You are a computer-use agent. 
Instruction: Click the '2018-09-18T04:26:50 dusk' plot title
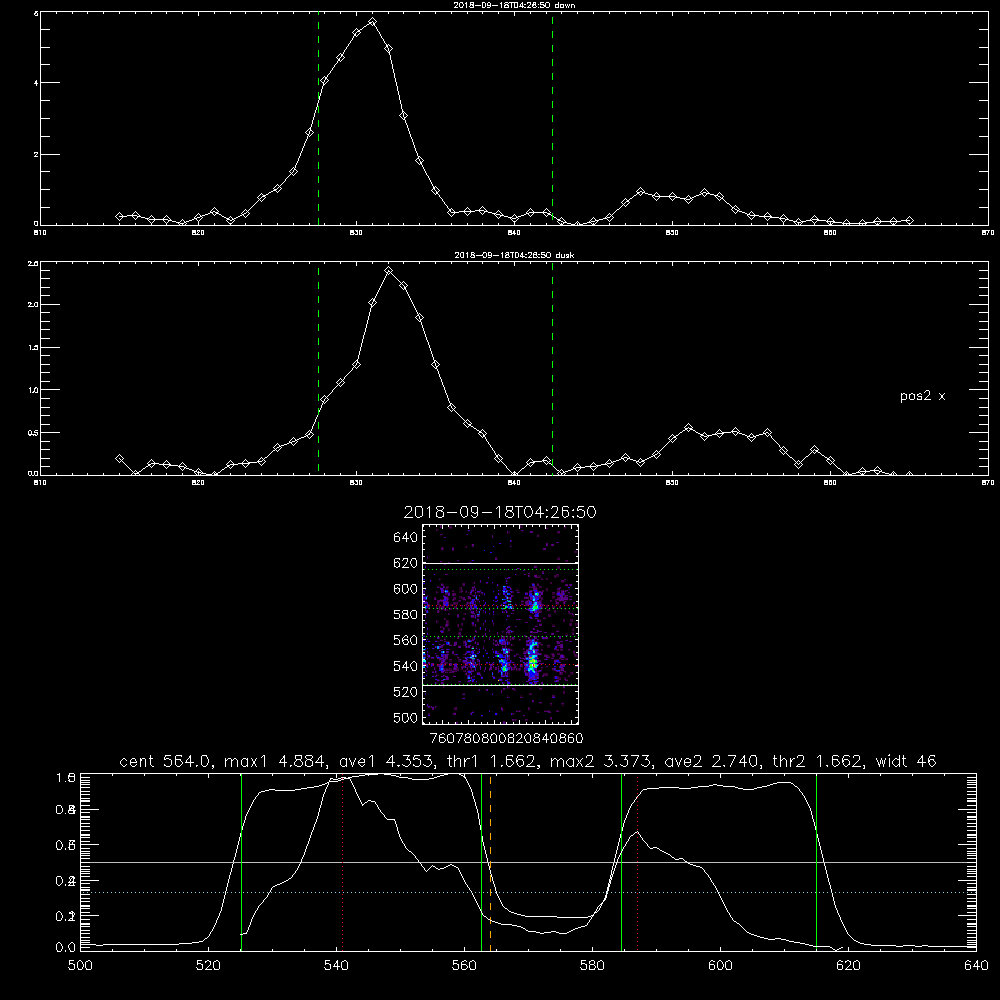coord(514,255)
